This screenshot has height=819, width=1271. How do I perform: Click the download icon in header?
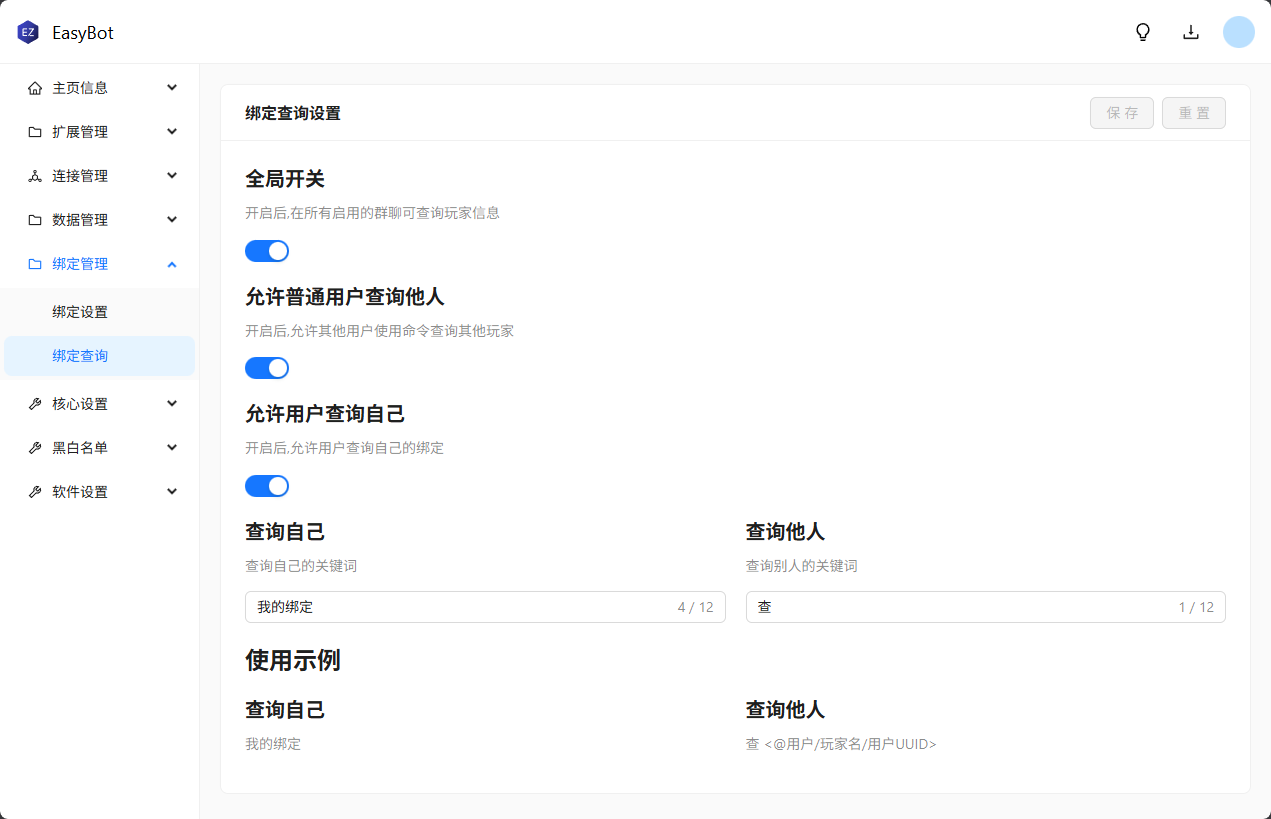pyautogui.click(x=1191, y=32)
